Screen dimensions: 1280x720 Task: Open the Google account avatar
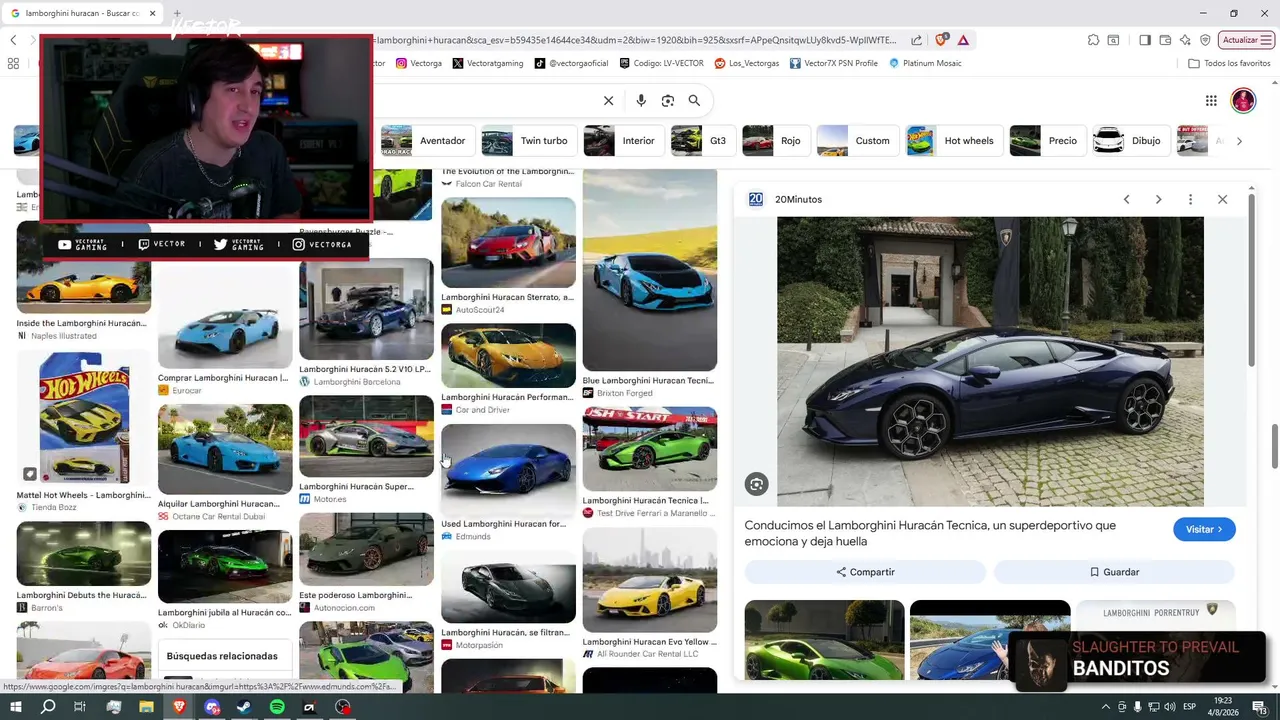pyautogui.click(x=1243, y=100)
